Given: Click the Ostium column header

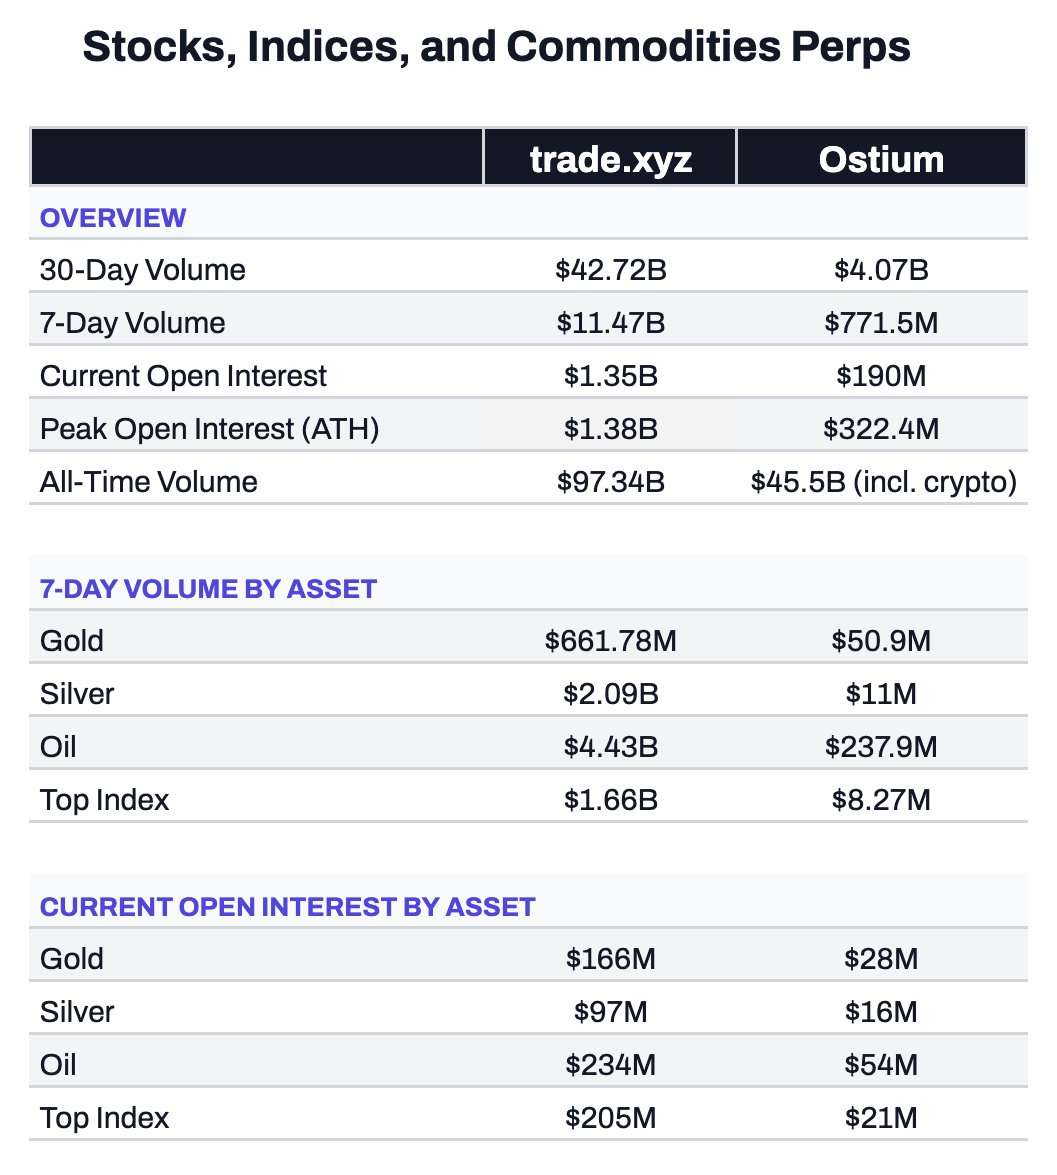Looking at the screenshot, I should (881, 159).
